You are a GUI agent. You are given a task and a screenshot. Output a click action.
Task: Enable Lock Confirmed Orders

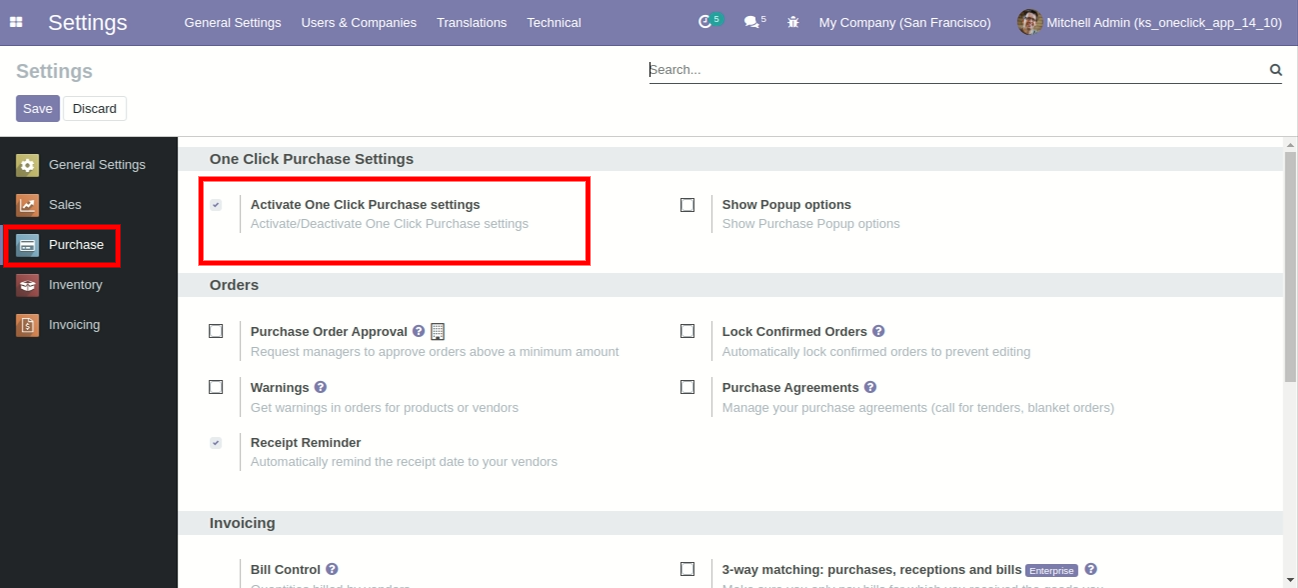687,331
